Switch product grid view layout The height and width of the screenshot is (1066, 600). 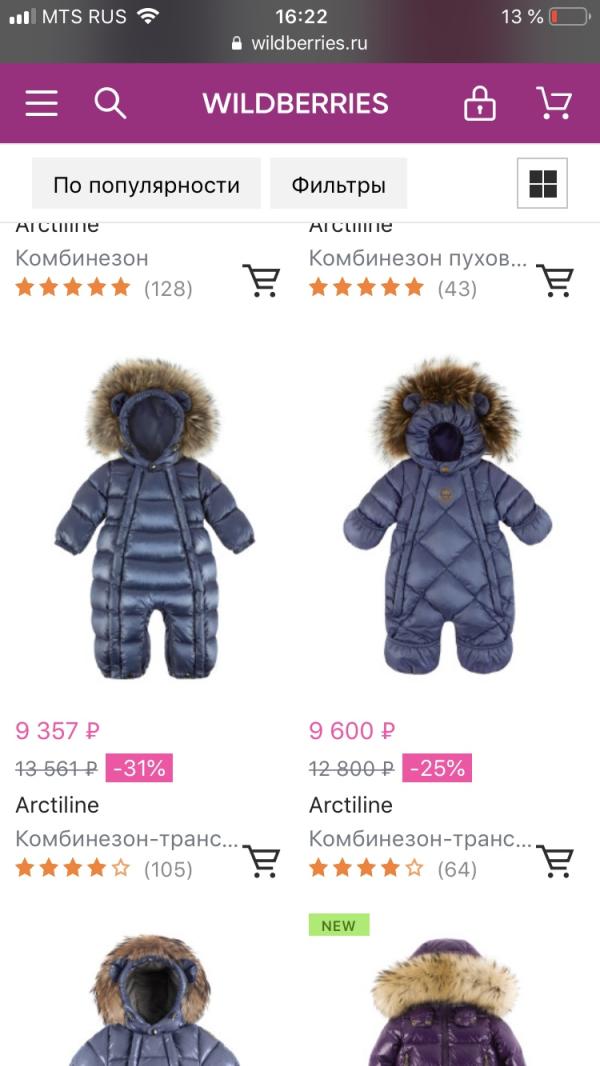click(x=542, y=184)
